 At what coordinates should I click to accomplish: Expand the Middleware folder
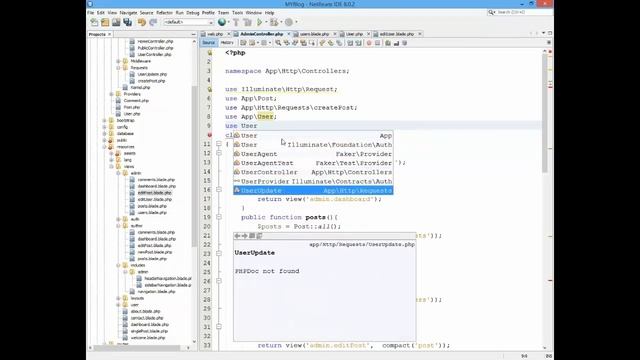click(118, 61)
